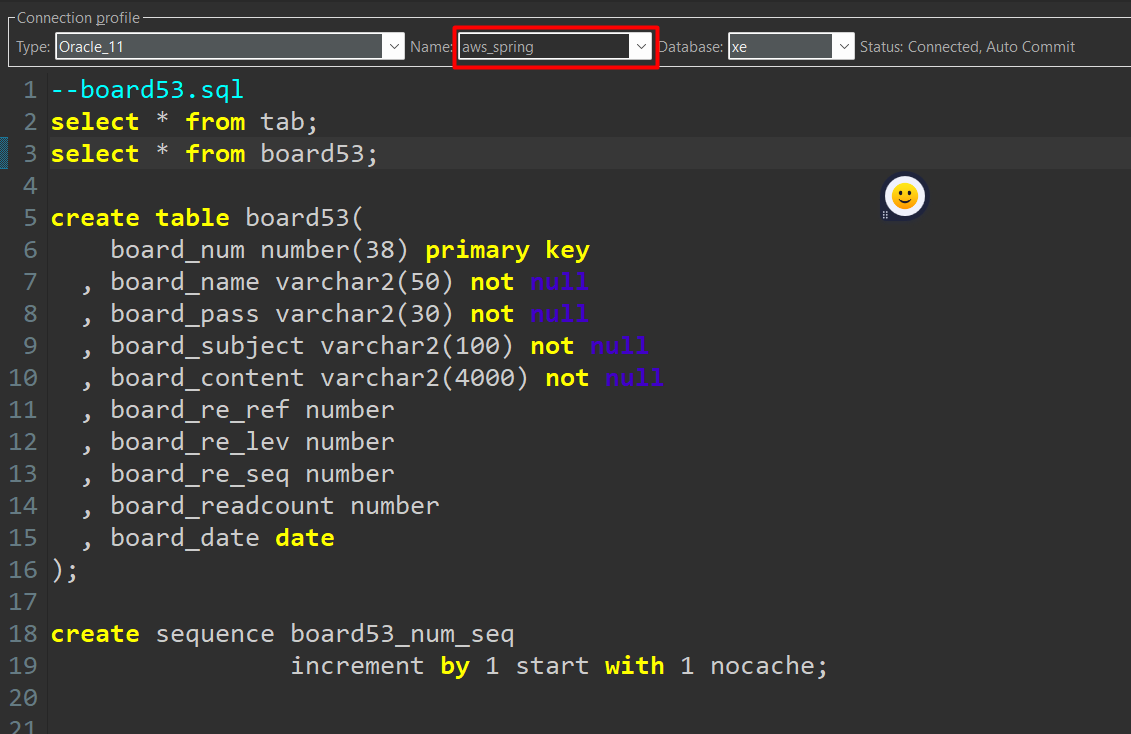Click the 'select * from board53;' line

(214, 154)
